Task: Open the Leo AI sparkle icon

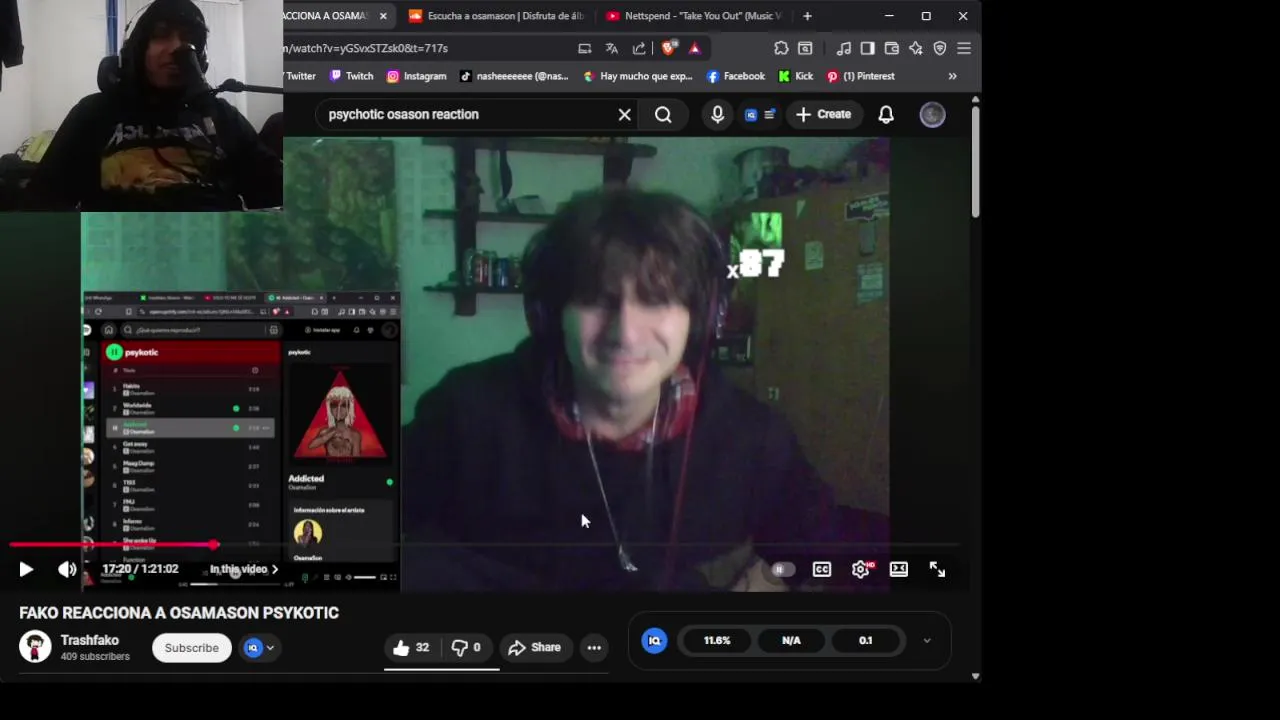Action: [x=916, y=48]
